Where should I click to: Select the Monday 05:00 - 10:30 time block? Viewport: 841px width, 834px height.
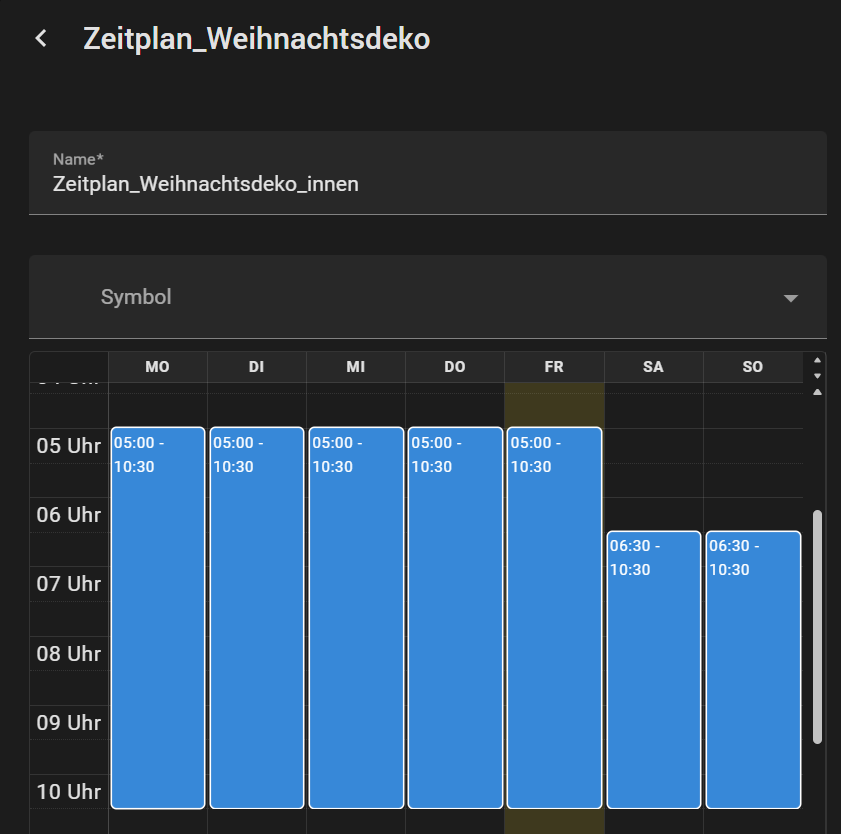pos(158,617)
